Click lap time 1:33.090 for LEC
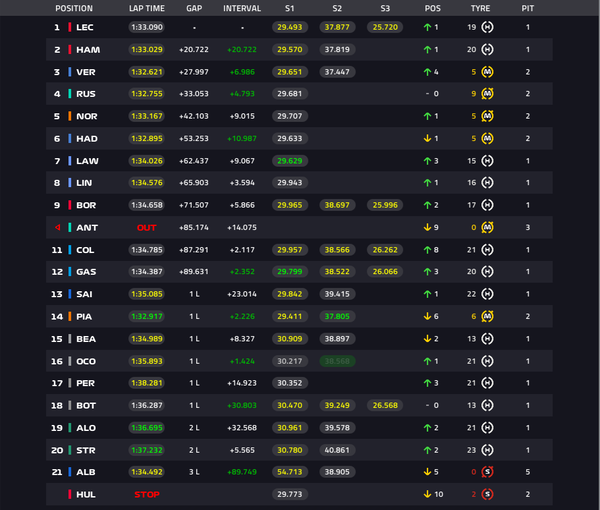Screen dimensions: 600x510 [x=147, y=27]
